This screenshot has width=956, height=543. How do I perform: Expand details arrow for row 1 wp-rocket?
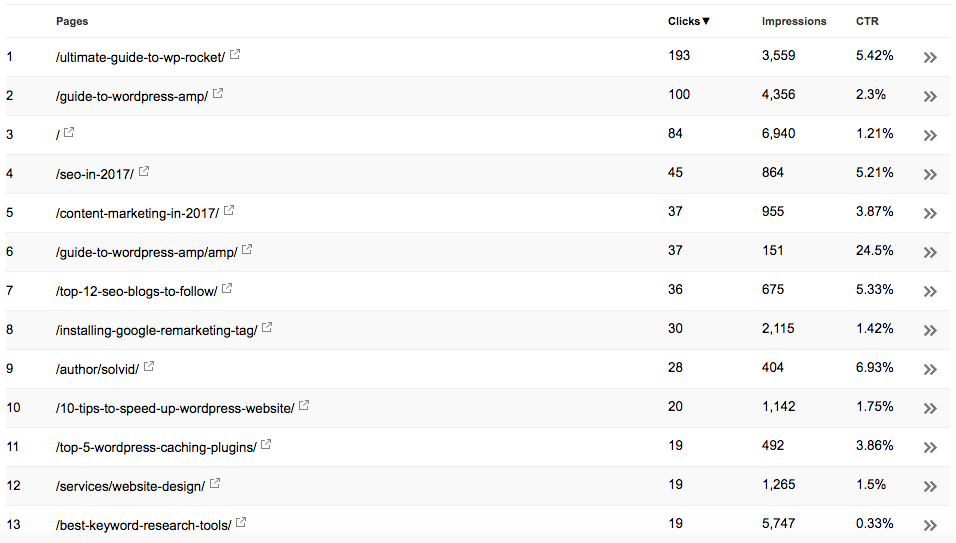(930, 57)
